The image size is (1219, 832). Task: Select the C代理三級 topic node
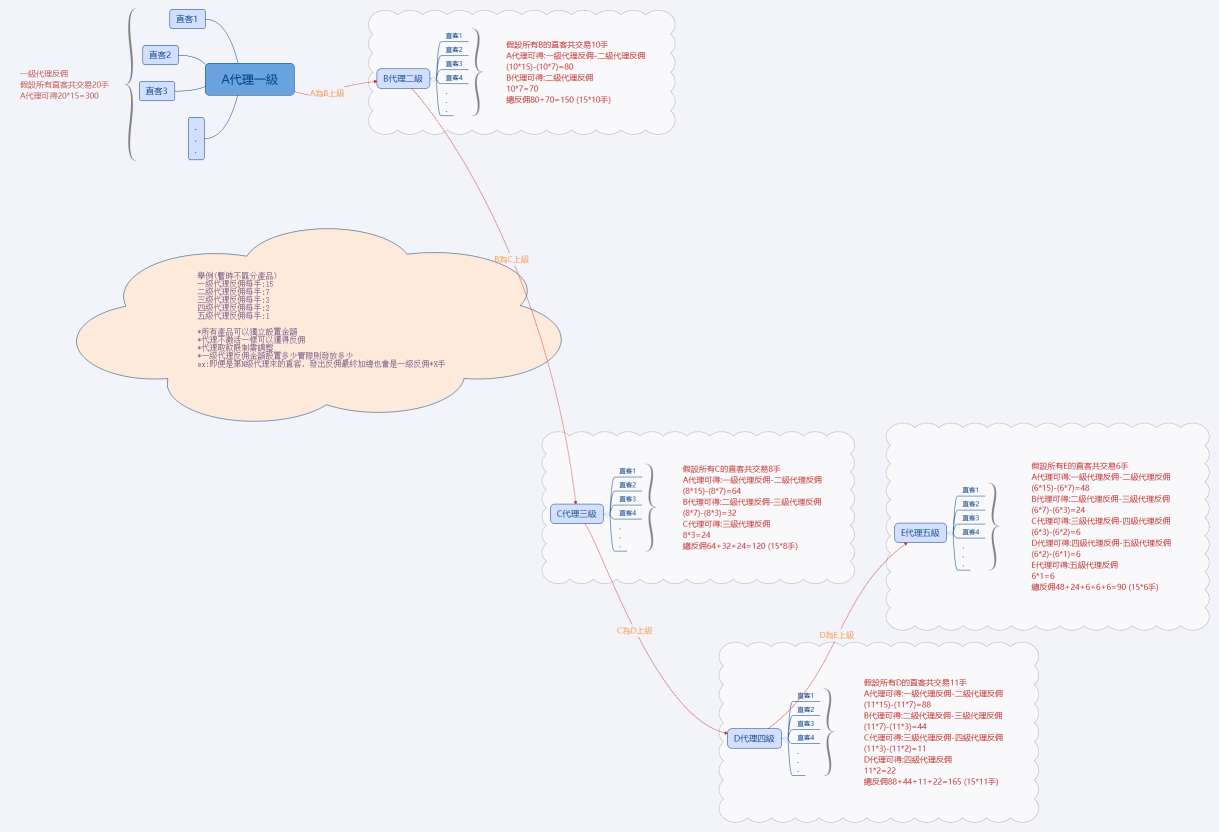coord(577,514)
